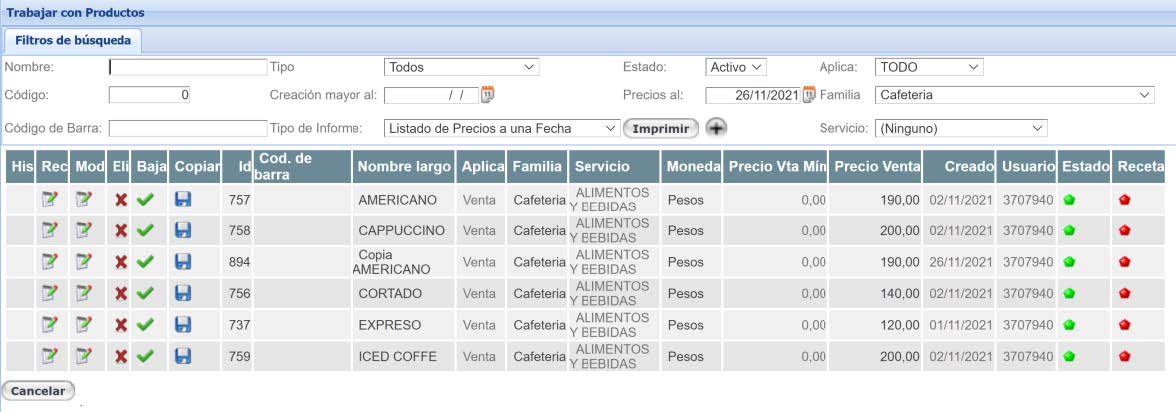The image size is (1176, 412).
Task: Click the Moneda column header
Action: coord(692,167)
